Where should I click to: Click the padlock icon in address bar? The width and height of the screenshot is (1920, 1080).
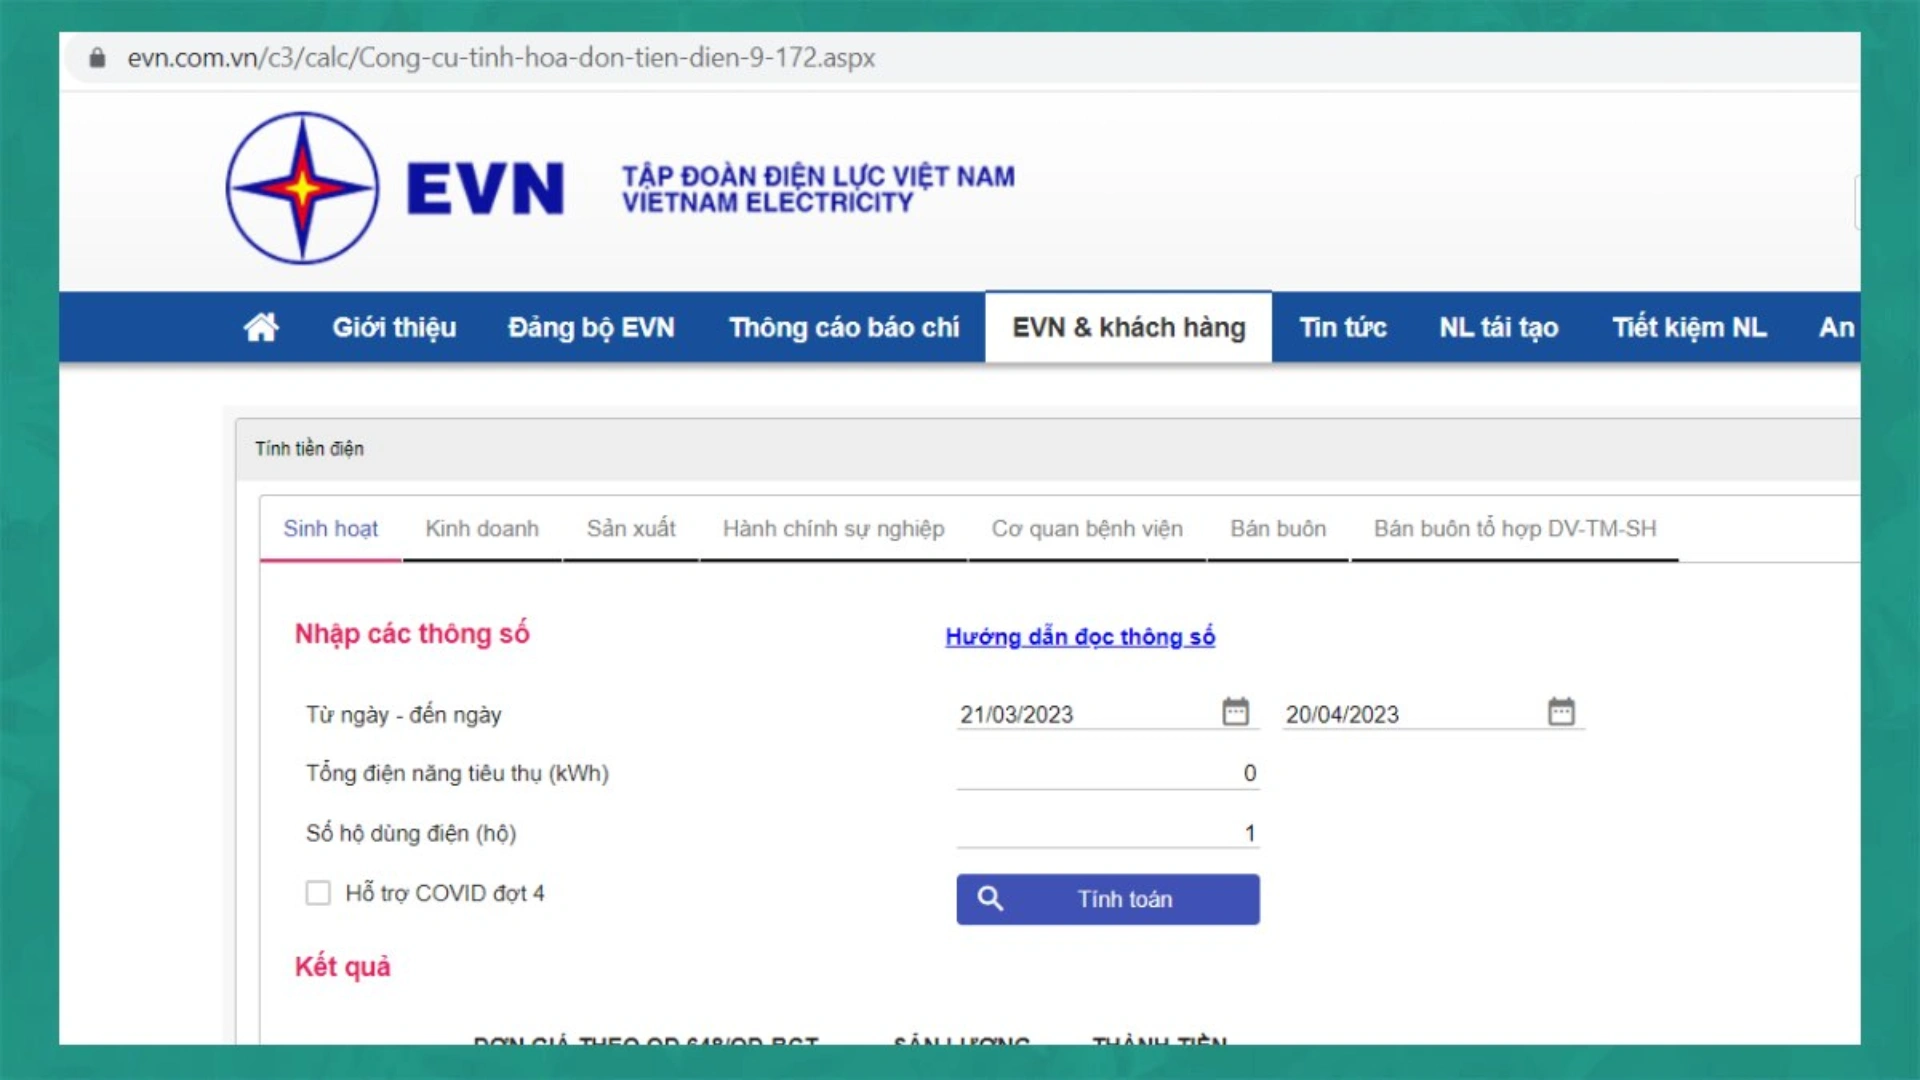(x=97, y=58)
